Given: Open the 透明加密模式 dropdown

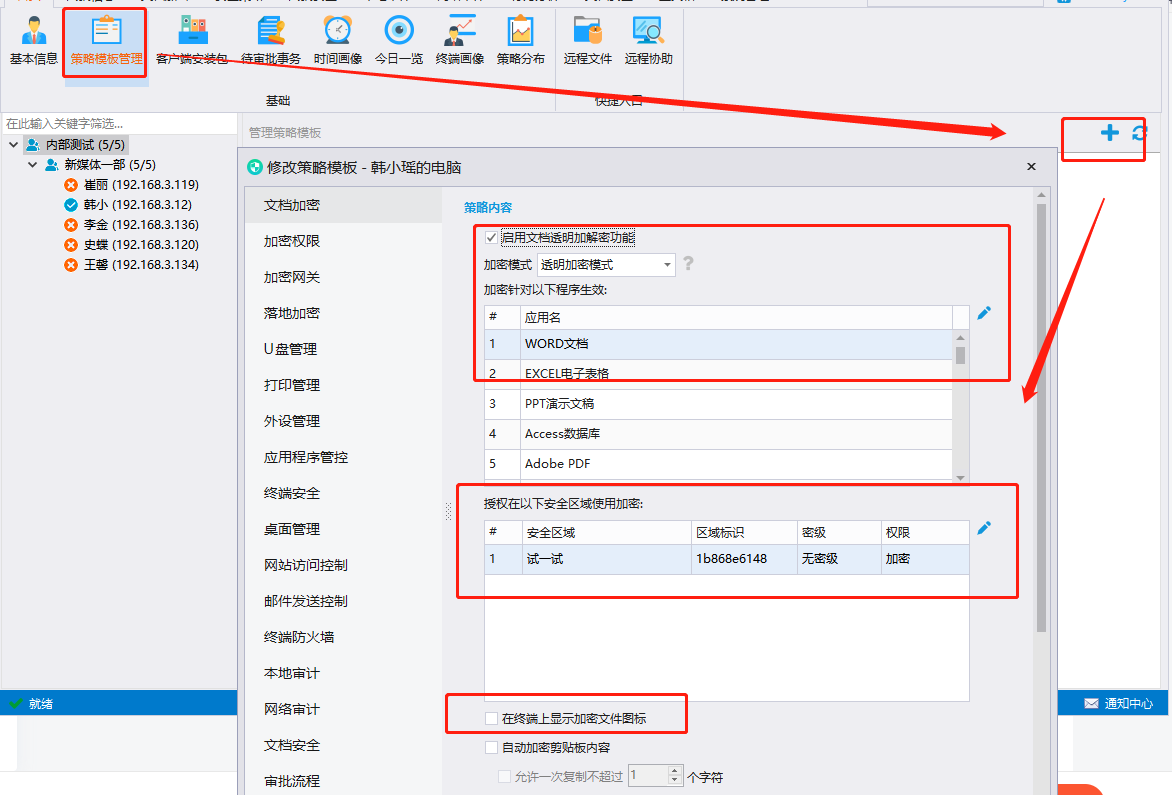Looking at the screenshot, I should pos(606,265).
